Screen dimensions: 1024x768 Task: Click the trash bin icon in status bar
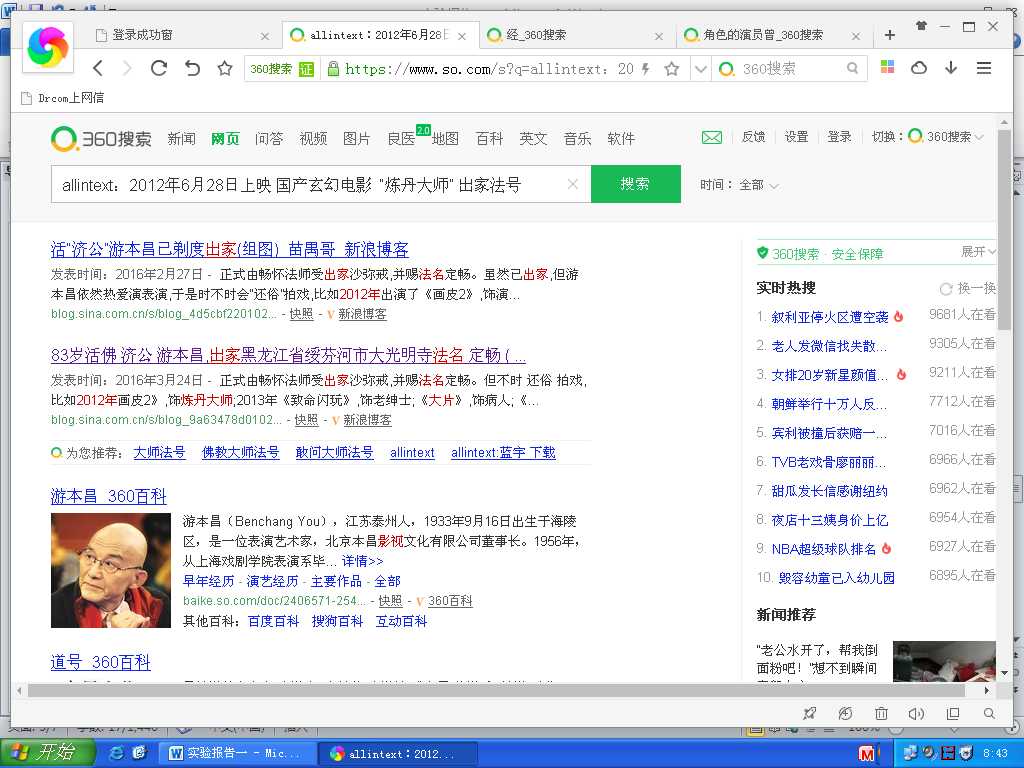(x=881, y=714)
